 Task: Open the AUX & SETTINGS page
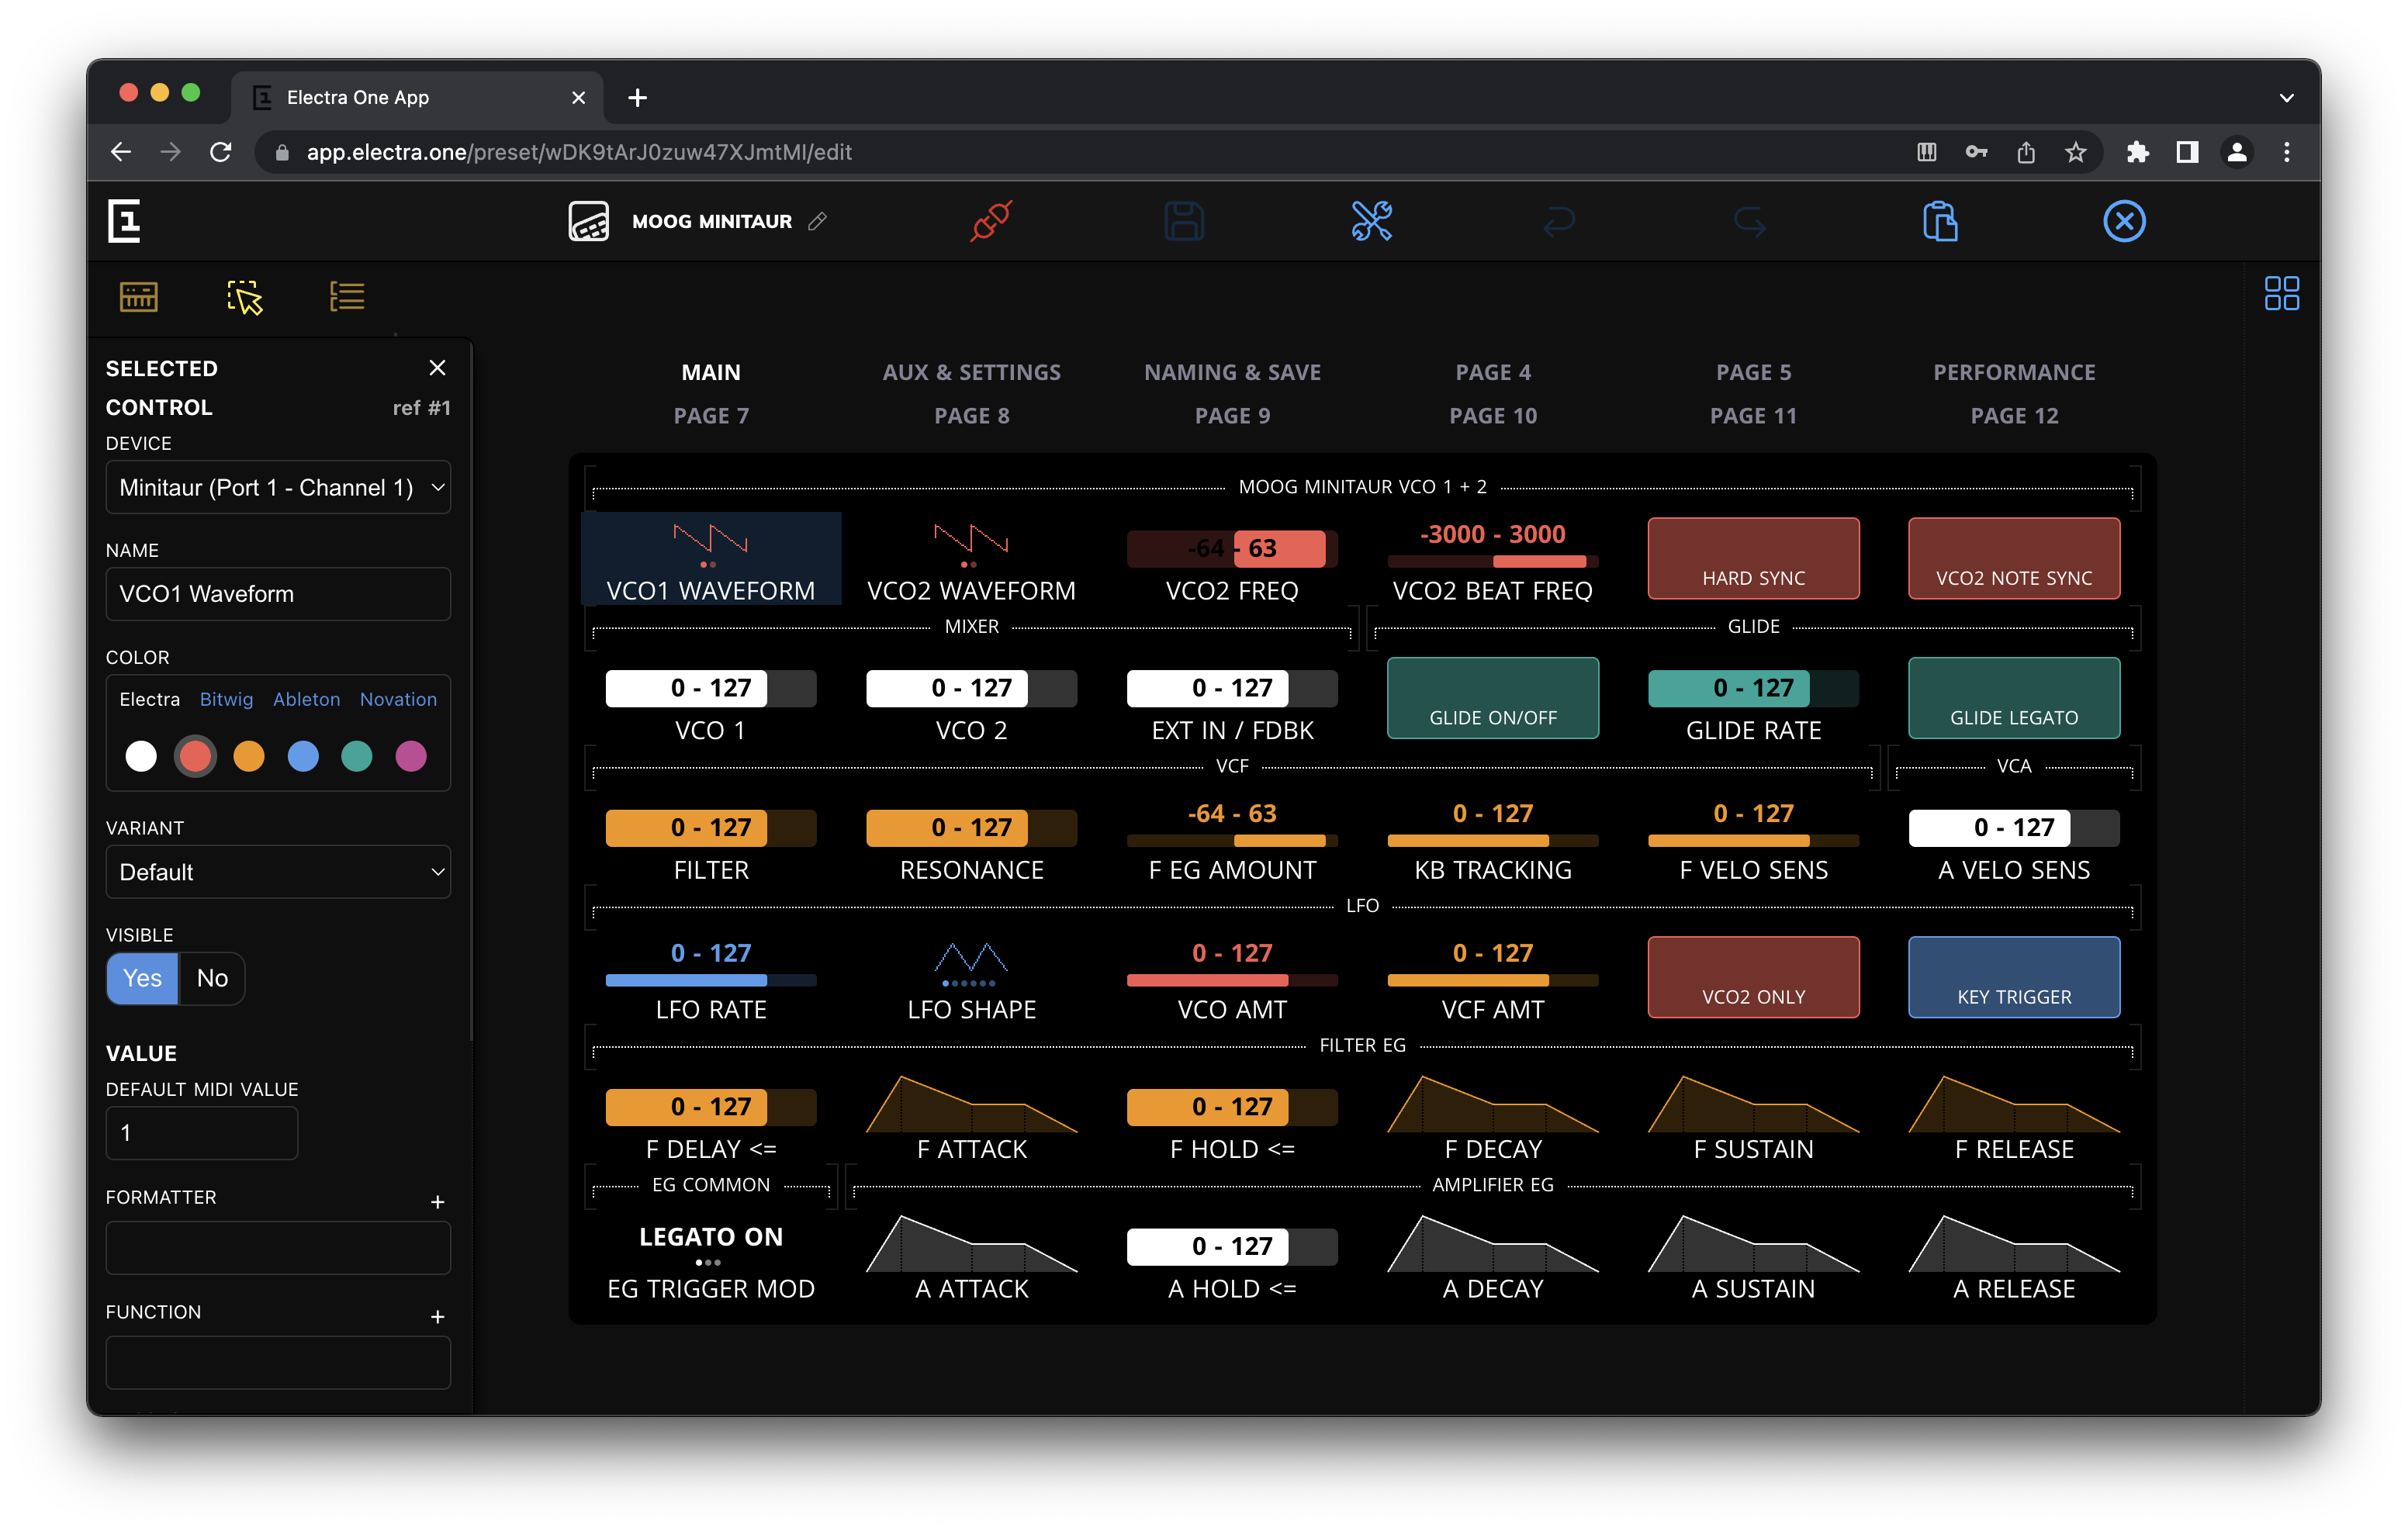tap(971, 371)
